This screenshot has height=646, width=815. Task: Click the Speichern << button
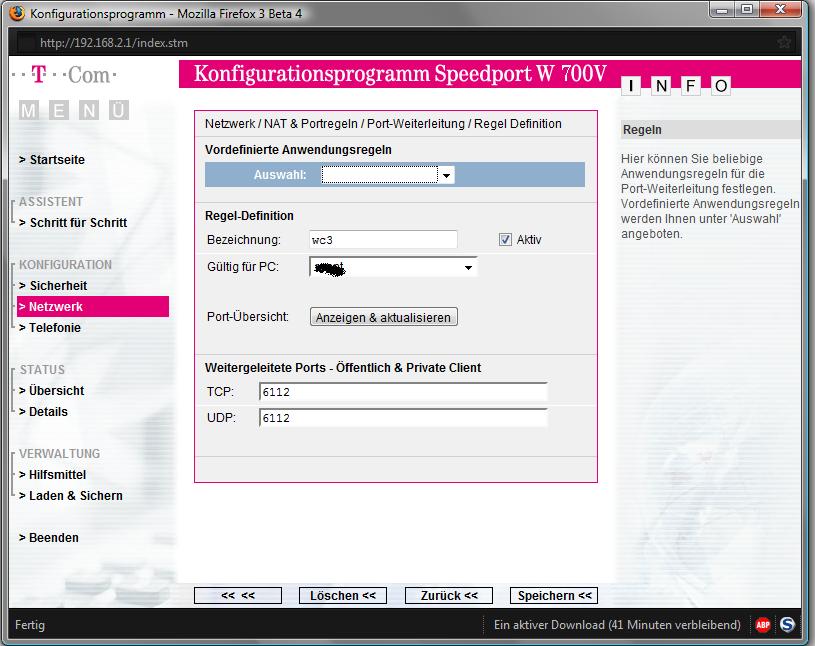pyautogui.click(x=554, y=596)
